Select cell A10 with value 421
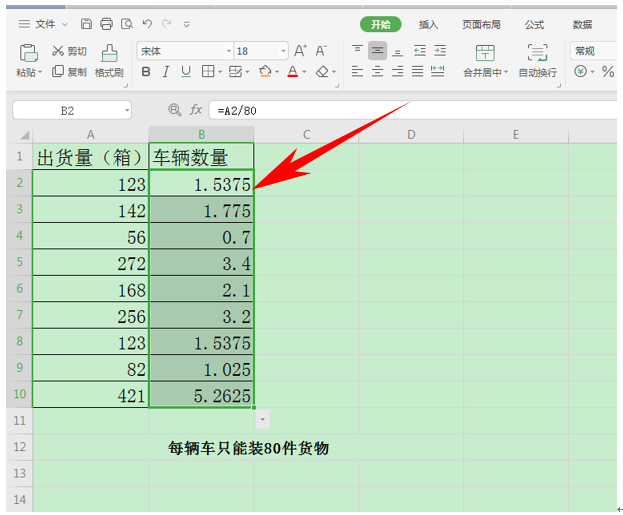Viewport: 623px width, 515px height. click(91, 395)
